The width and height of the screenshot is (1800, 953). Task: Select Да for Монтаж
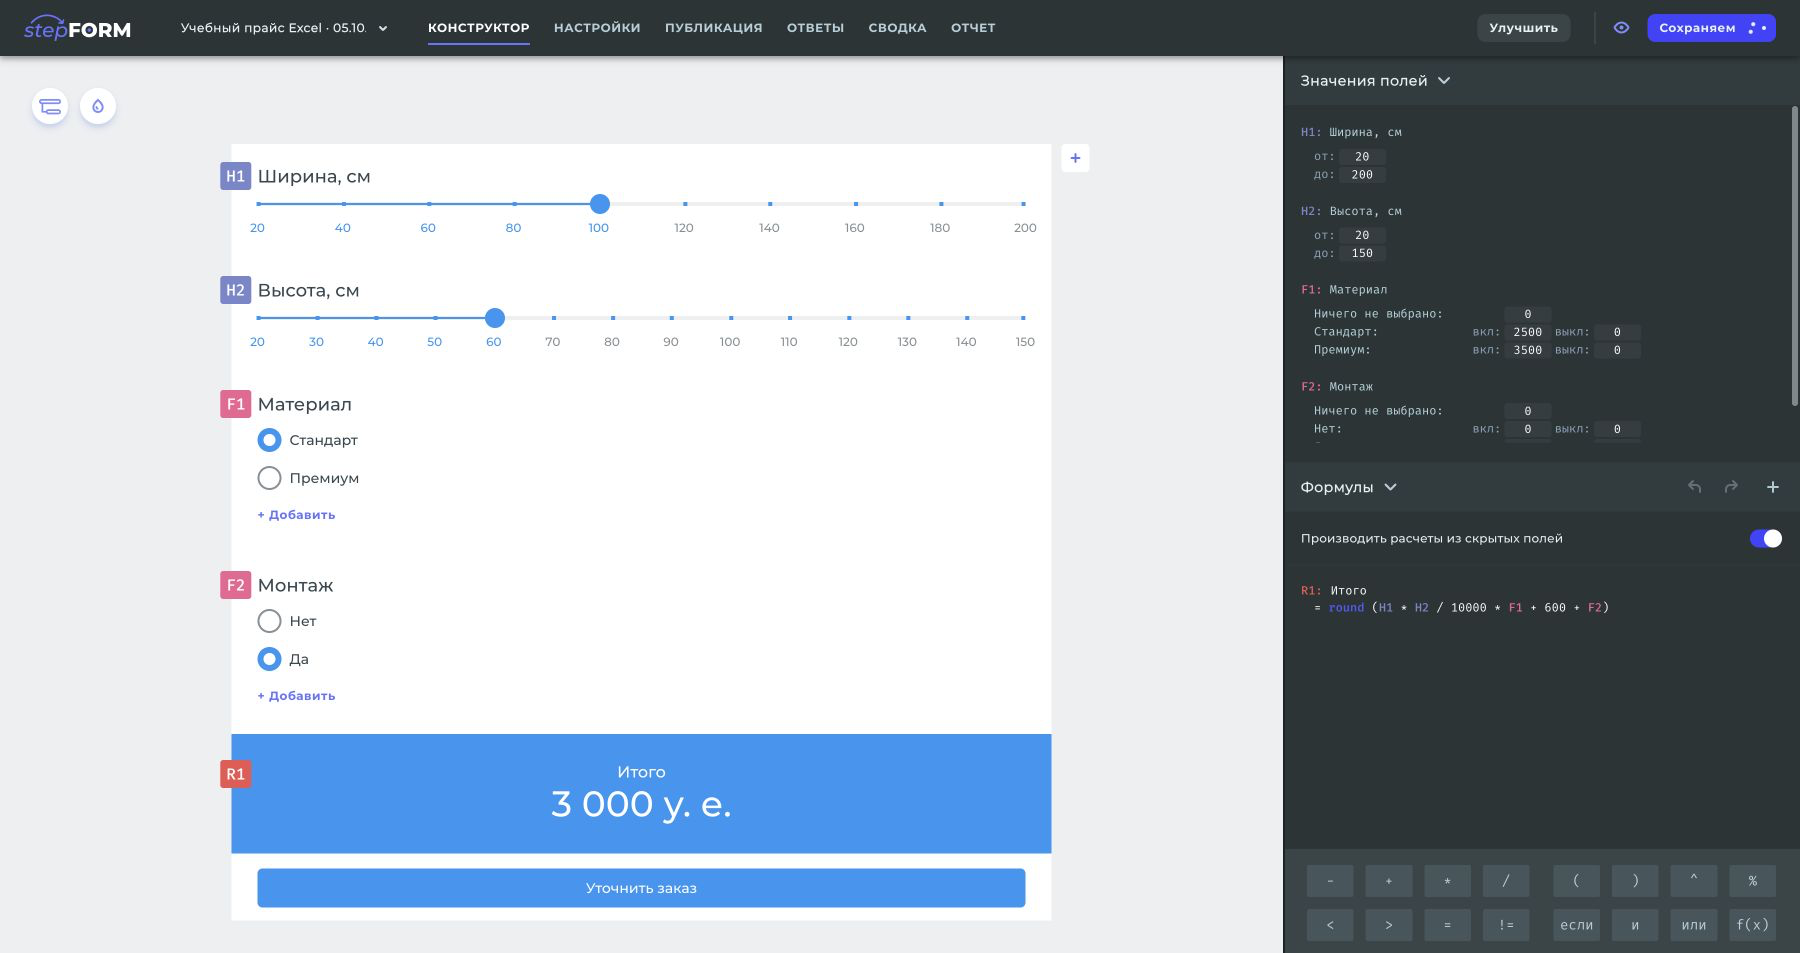coord(269,659)
